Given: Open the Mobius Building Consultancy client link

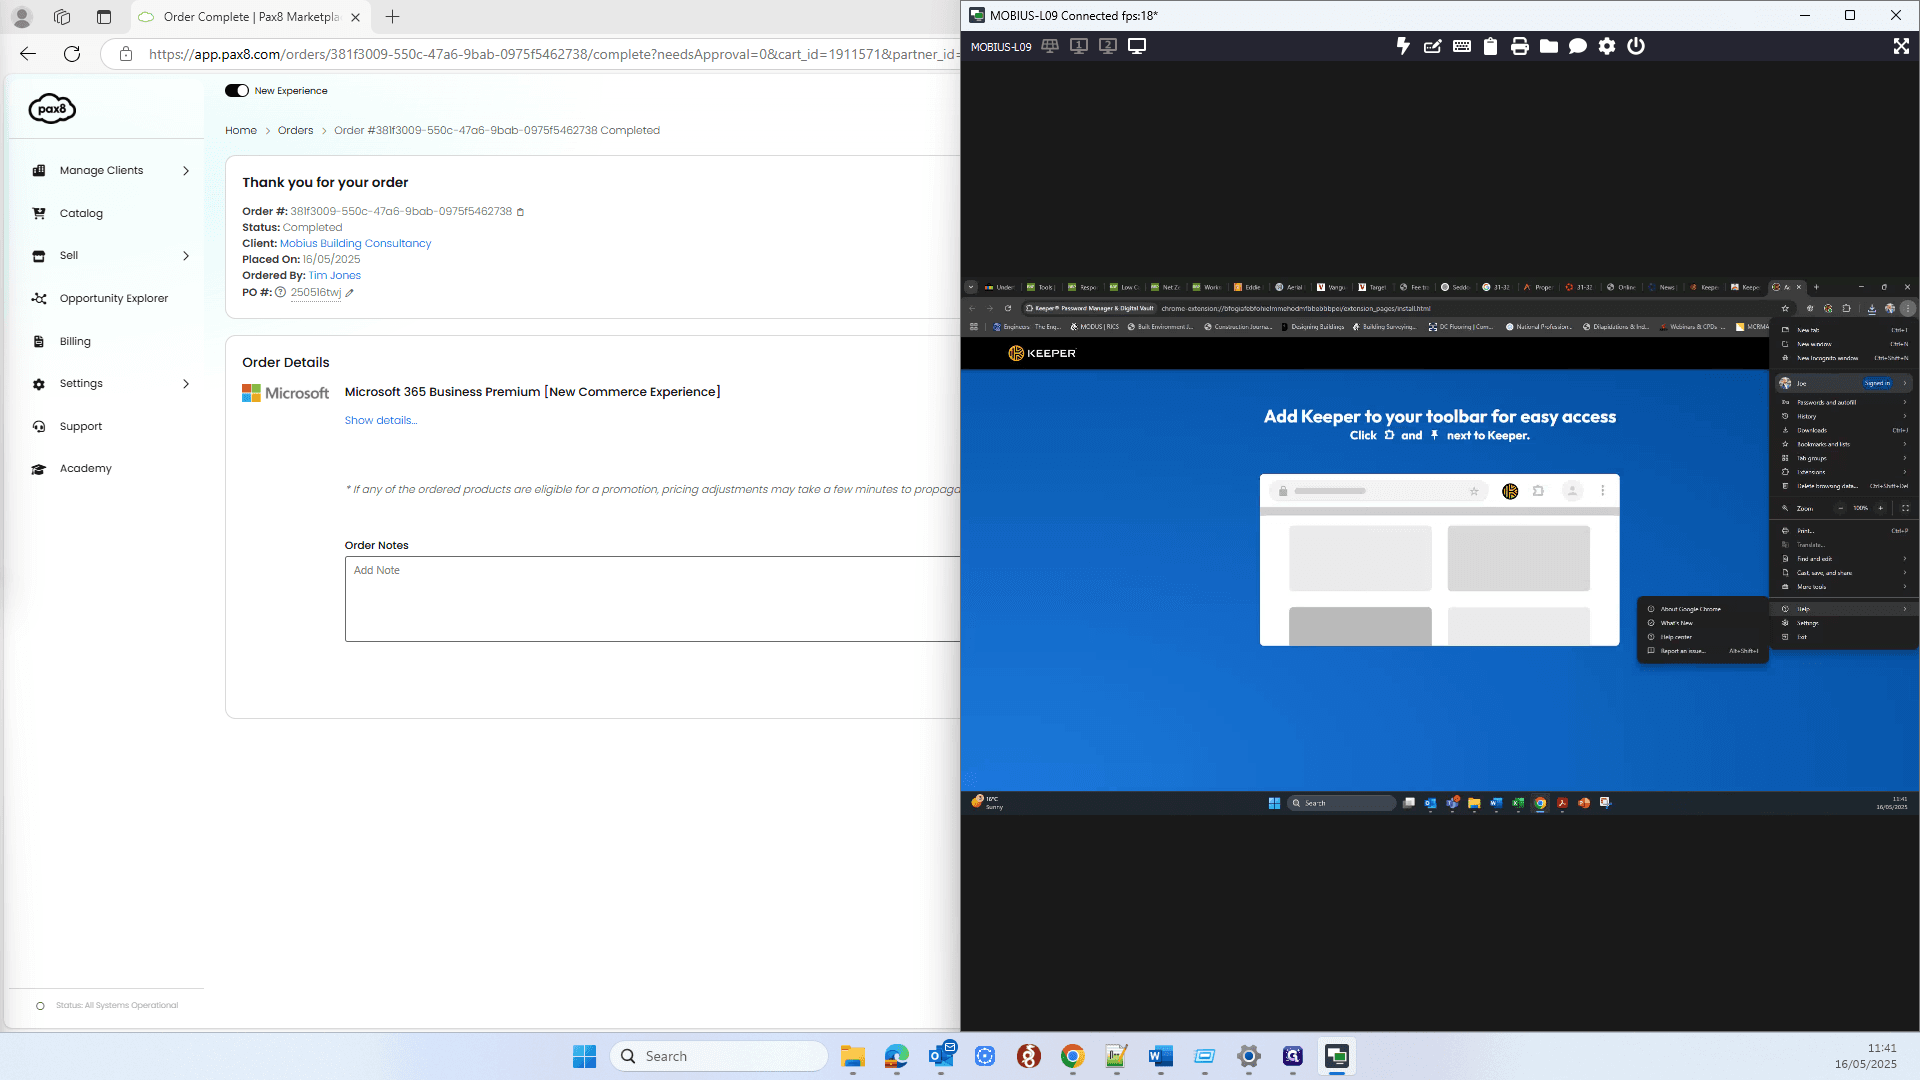Looking at the screenshot, I should (355, 243).
